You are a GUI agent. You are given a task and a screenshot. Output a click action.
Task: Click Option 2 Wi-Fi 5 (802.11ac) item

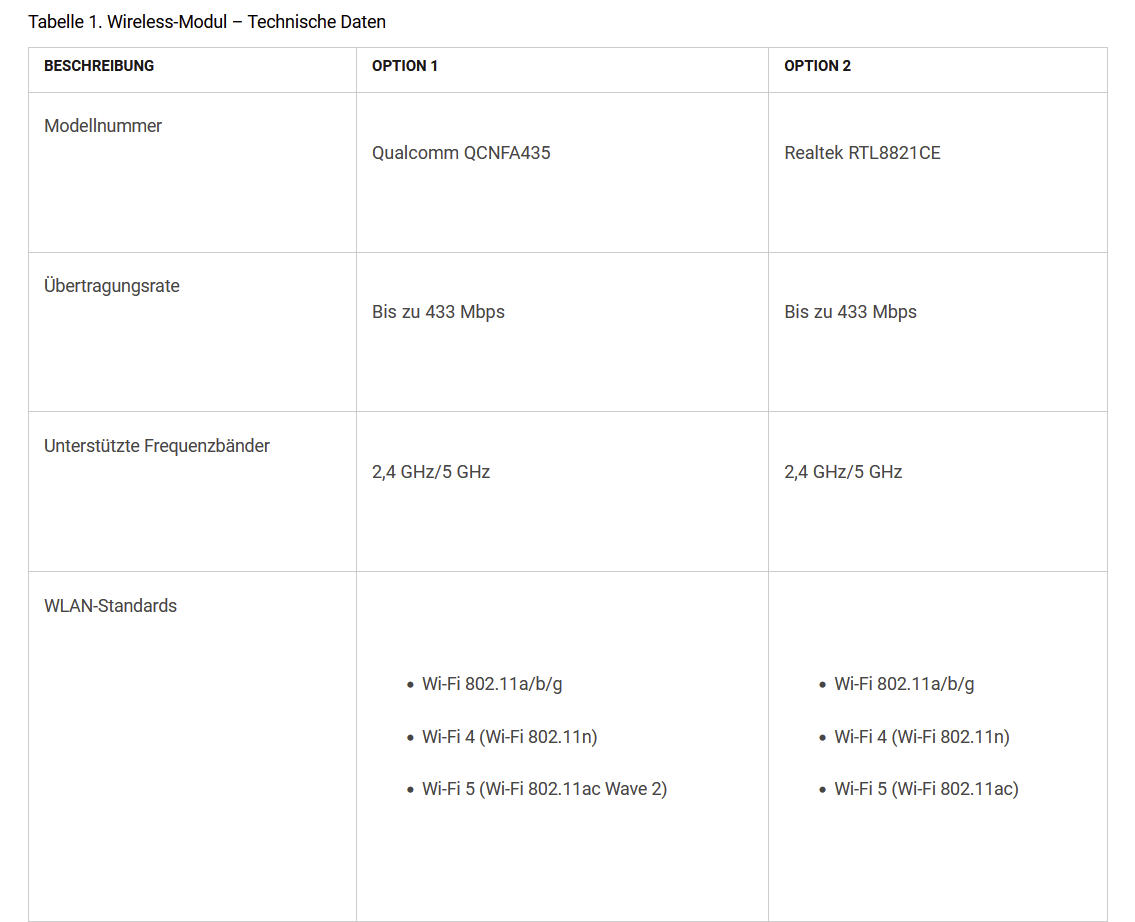pyautogui.click(x=927, y=789)
